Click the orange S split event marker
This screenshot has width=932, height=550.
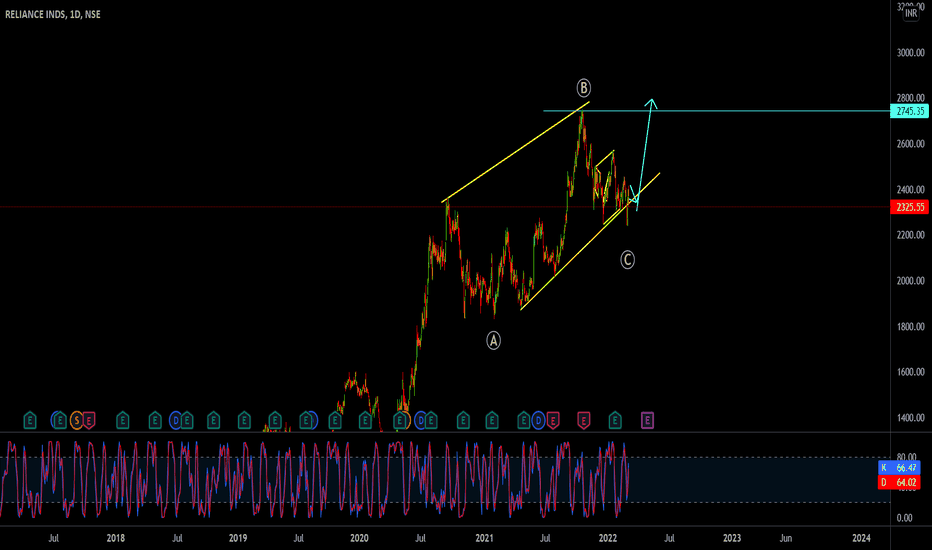[x=76, y=421]
